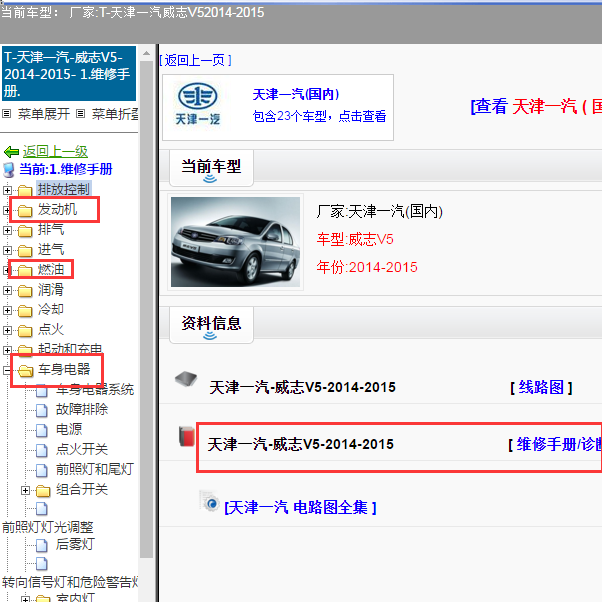602x602 pixels.
Task: Select 转向信号灯和危险警告 tree item
Action: [70, 582]
